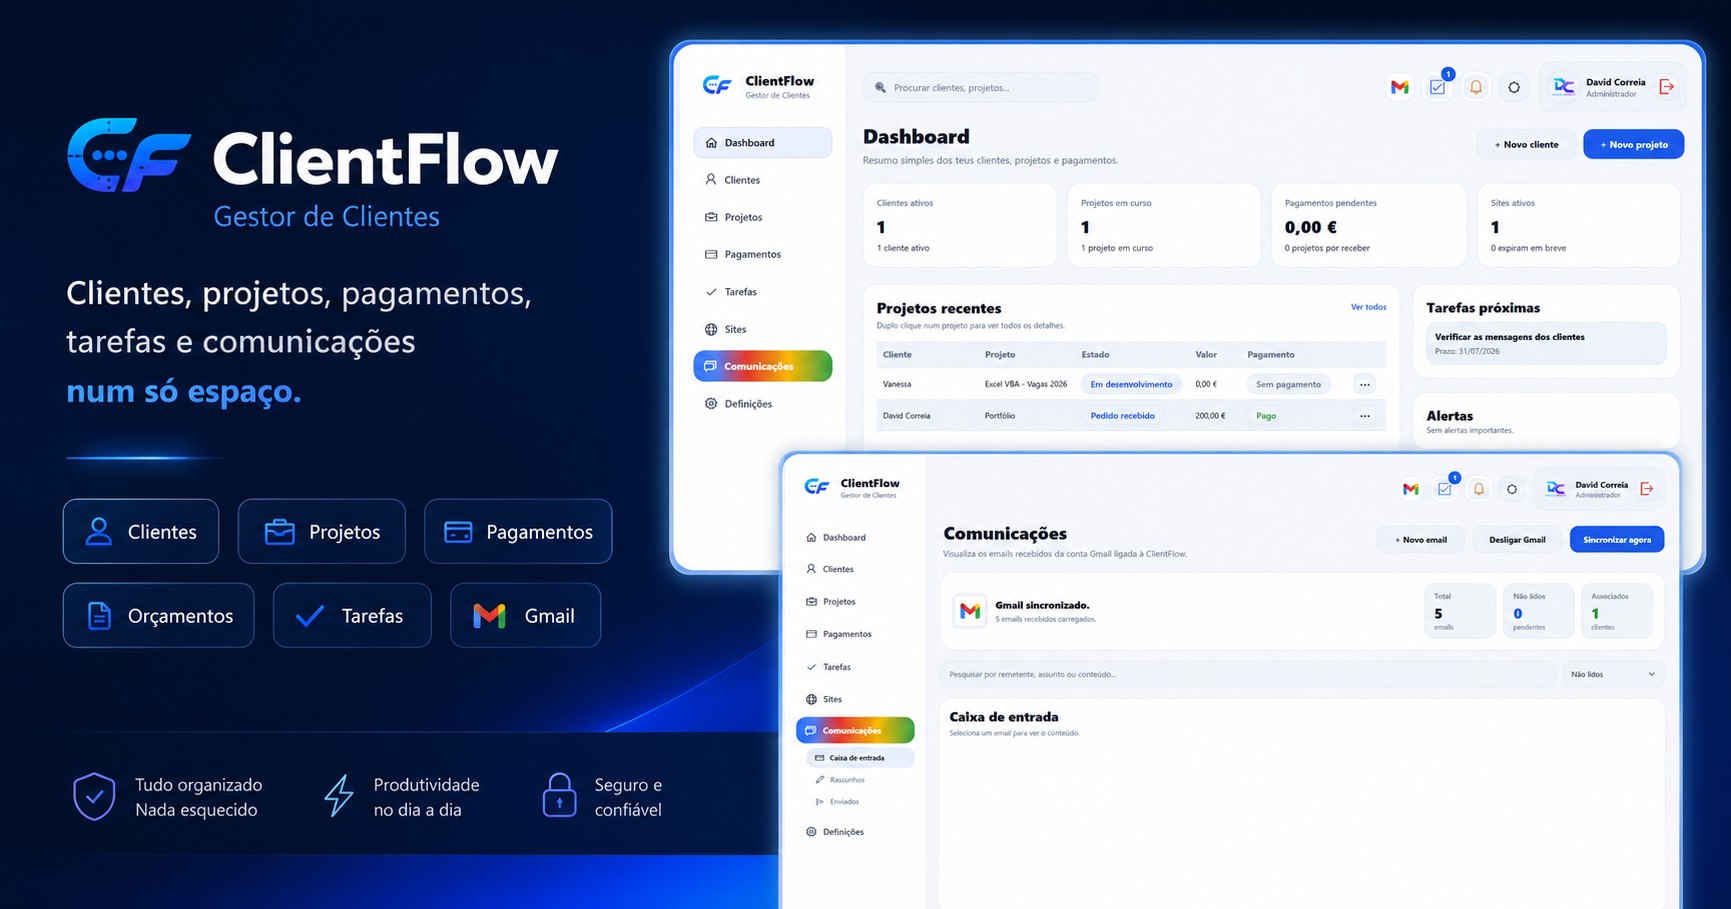Click the Pedido recebido status badge
The image size is (1731, 909).
[x=1122, y=416]
